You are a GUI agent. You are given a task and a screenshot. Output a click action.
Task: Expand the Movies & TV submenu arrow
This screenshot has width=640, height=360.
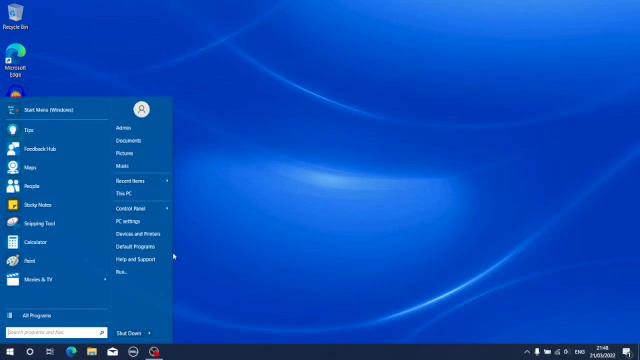105,280
